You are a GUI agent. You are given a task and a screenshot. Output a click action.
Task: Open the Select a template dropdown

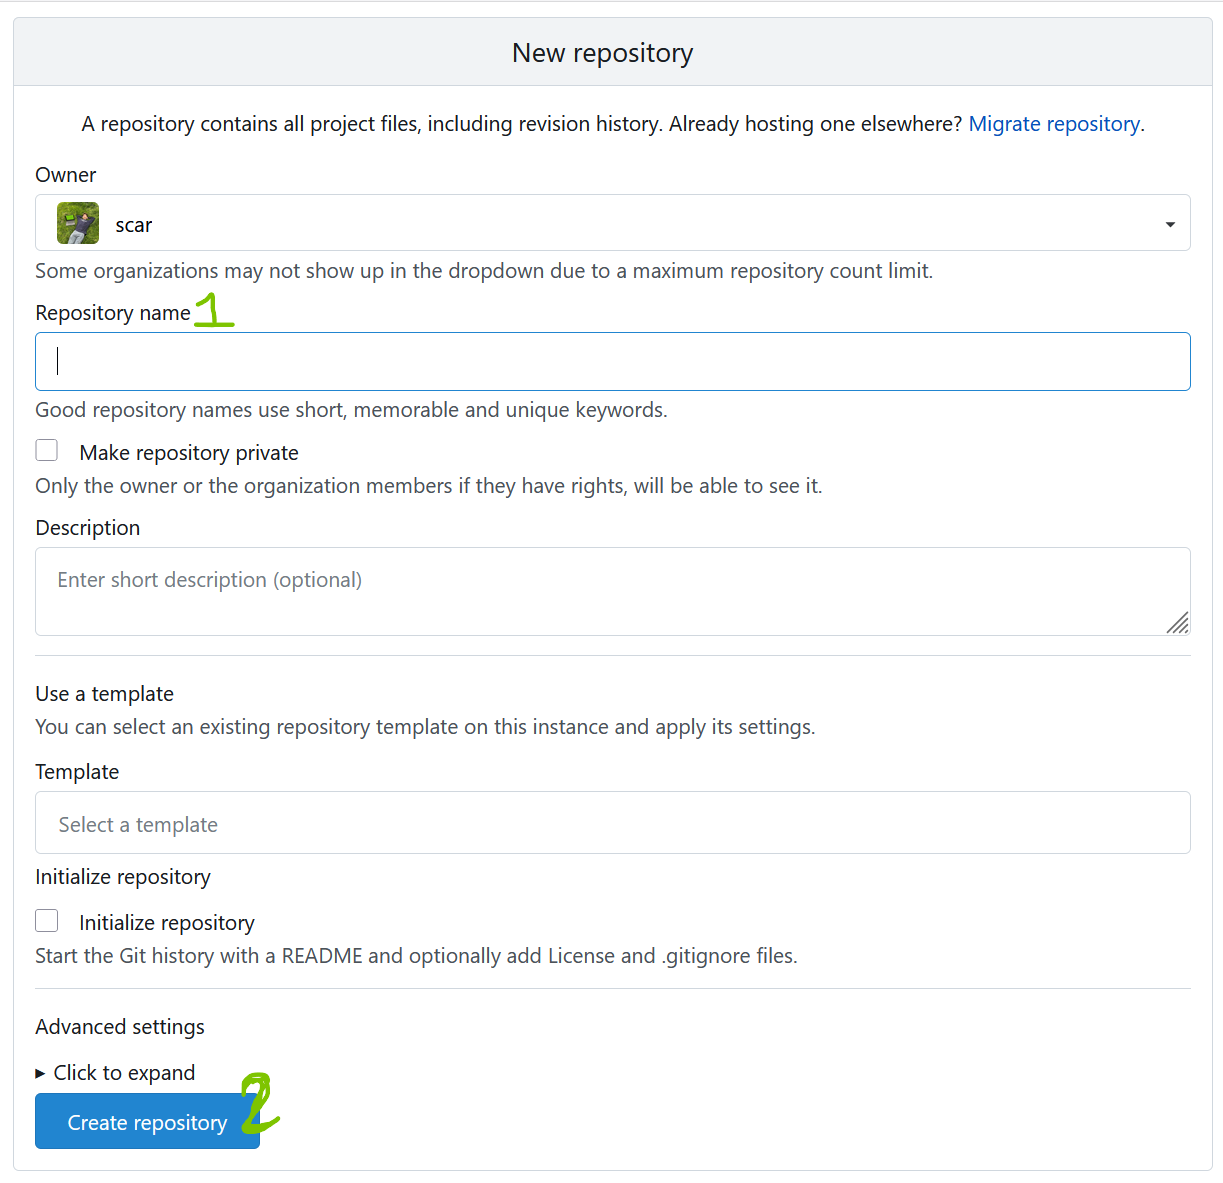pos(612,823)
